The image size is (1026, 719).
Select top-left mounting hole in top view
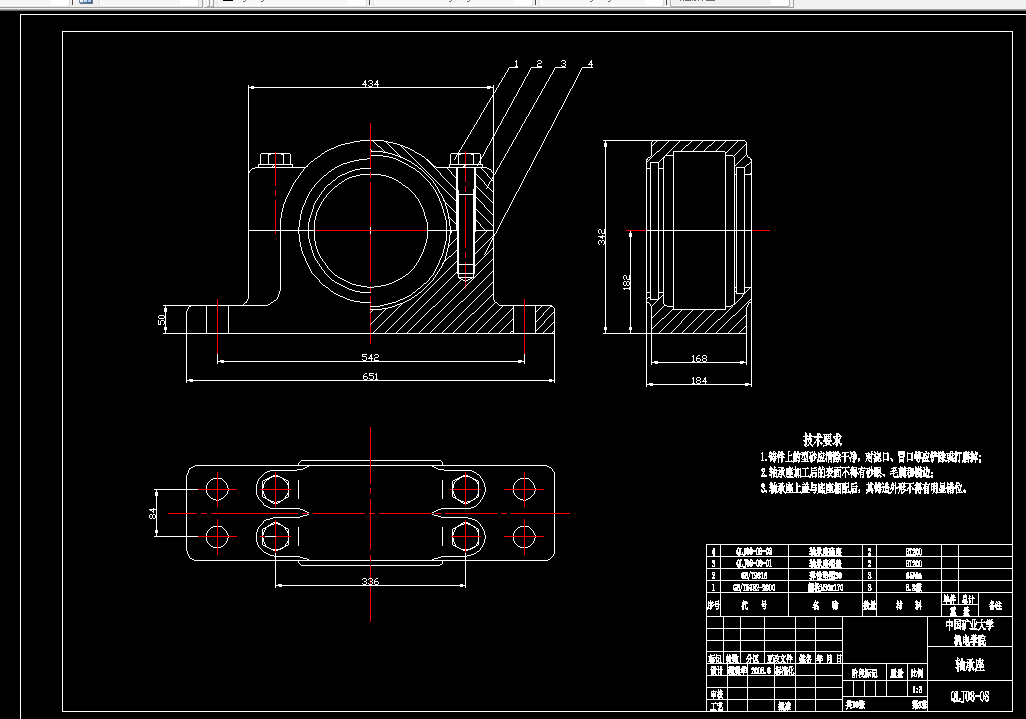pyautogui.click(x=217, y=489)
